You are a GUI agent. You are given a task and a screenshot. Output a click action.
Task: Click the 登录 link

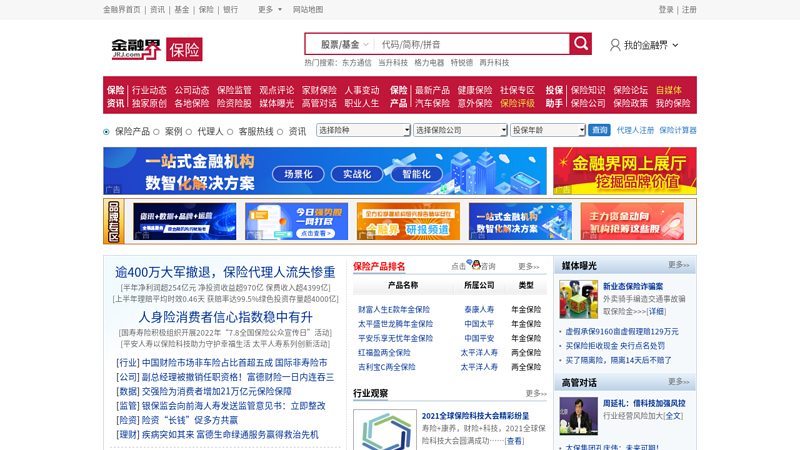(666, 9)
